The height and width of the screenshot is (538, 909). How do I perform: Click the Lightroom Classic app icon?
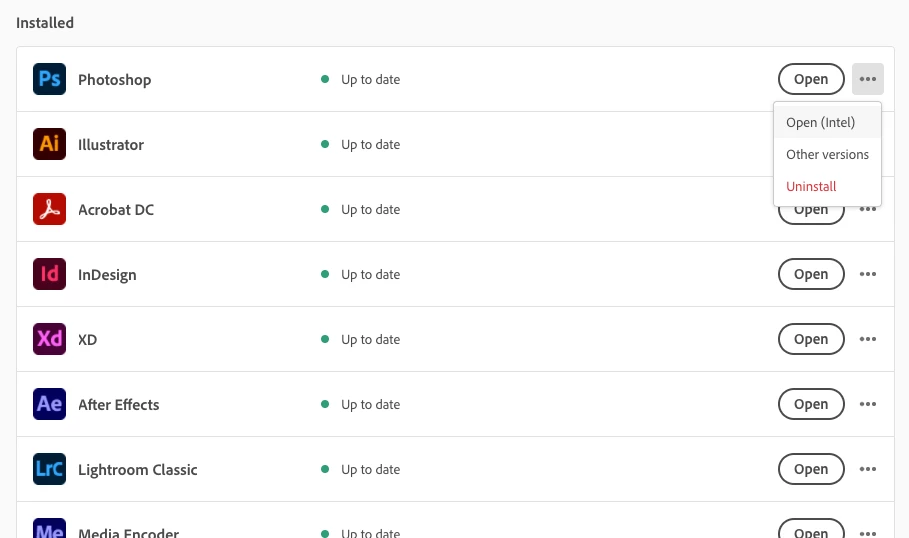pyautogui.click(x=49, y=468)
